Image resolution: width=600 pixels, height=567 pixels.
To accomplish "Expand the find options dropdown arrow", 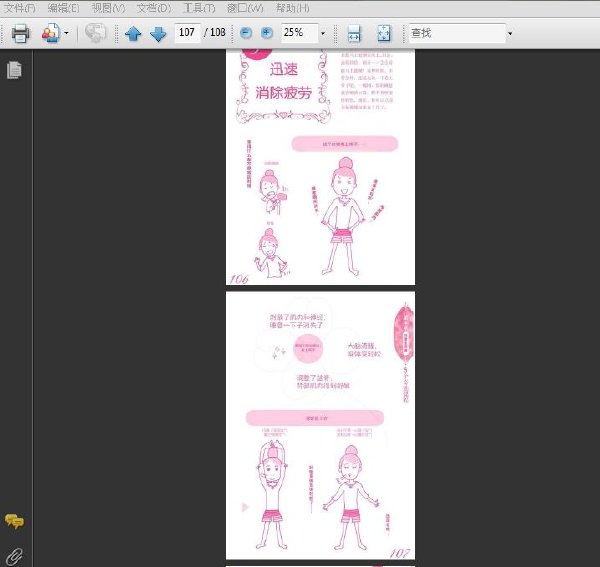I will (510, 33).
